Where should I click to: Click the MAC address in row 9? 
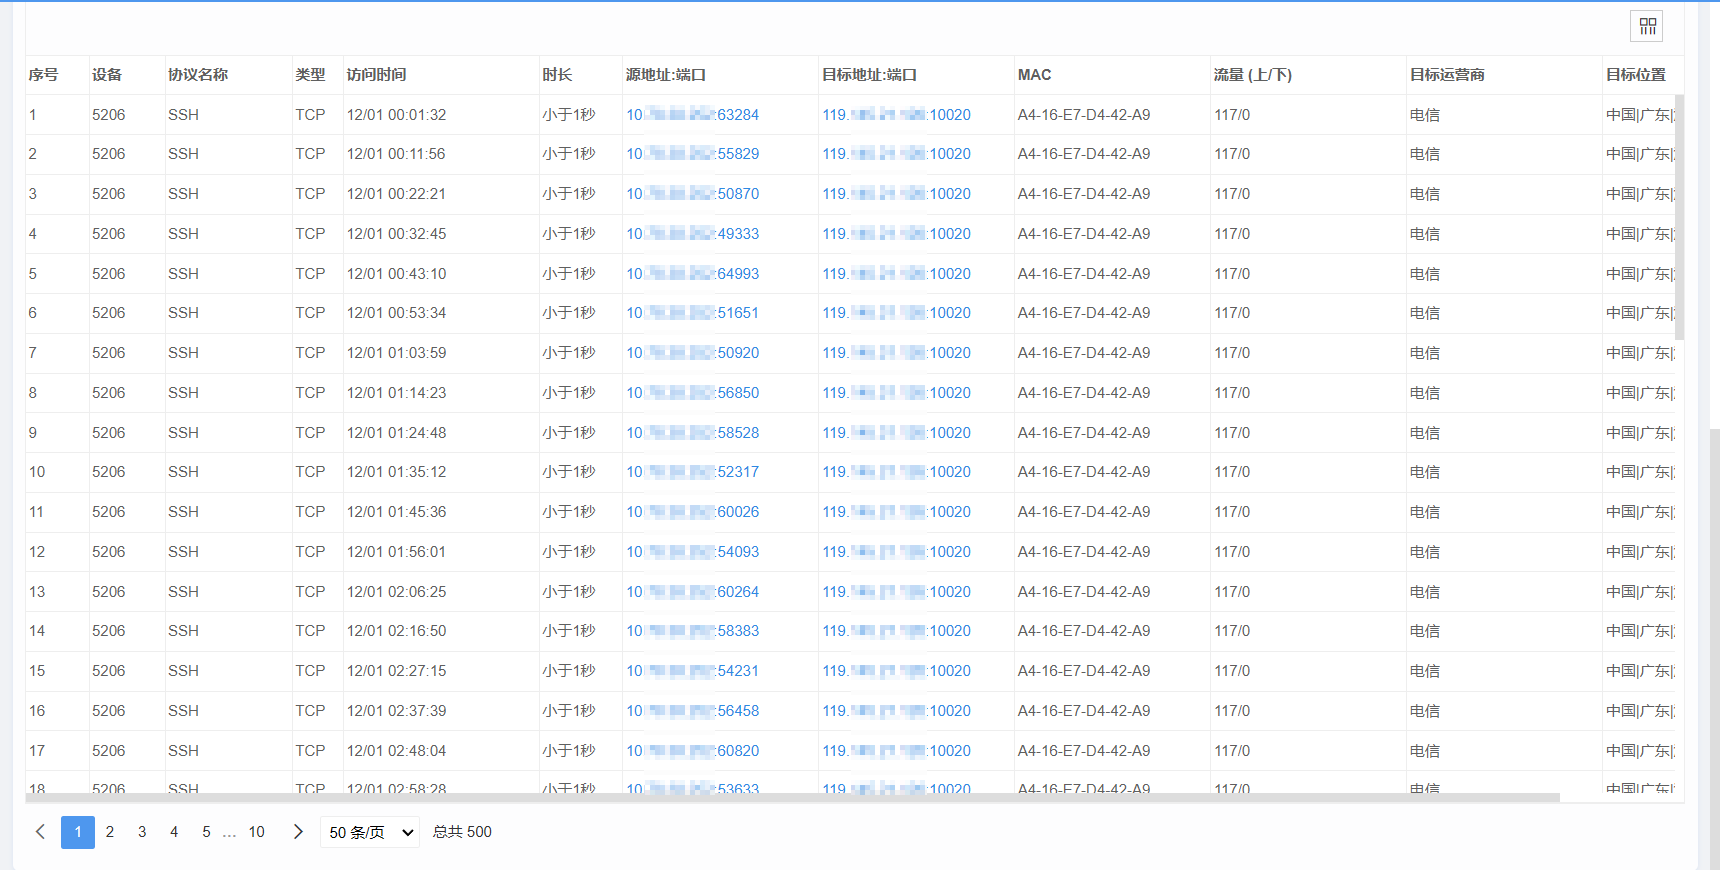[x=1084, y=433]
